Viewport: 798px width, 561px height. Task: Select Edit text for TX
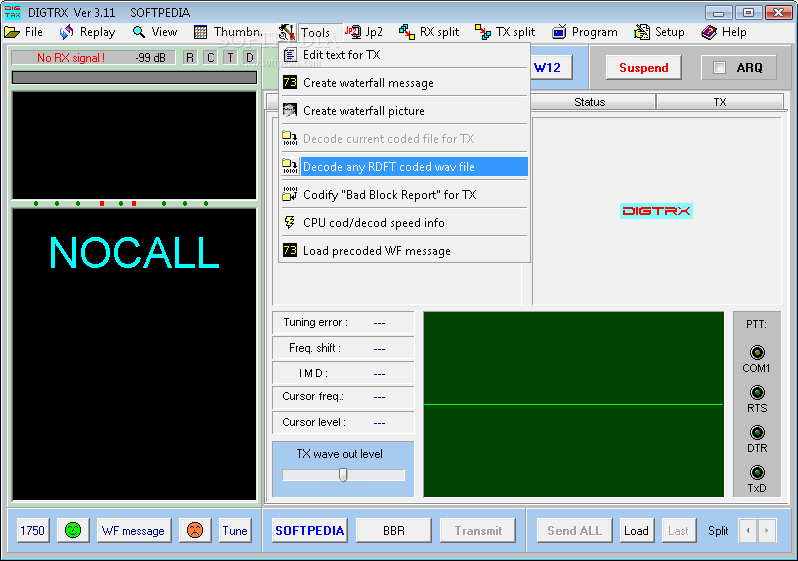point(405,54)
